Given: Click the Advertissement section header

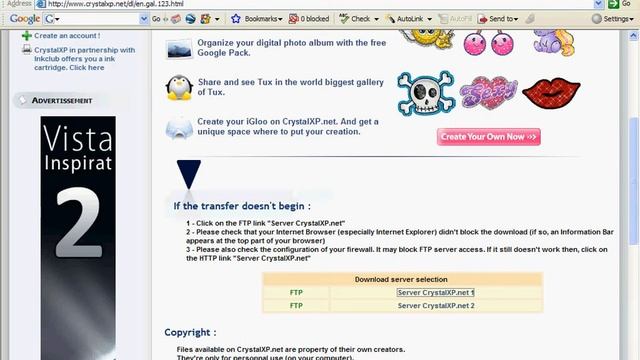Looking at the screenshot, I should pyautogui.click(x=62, y=100).
